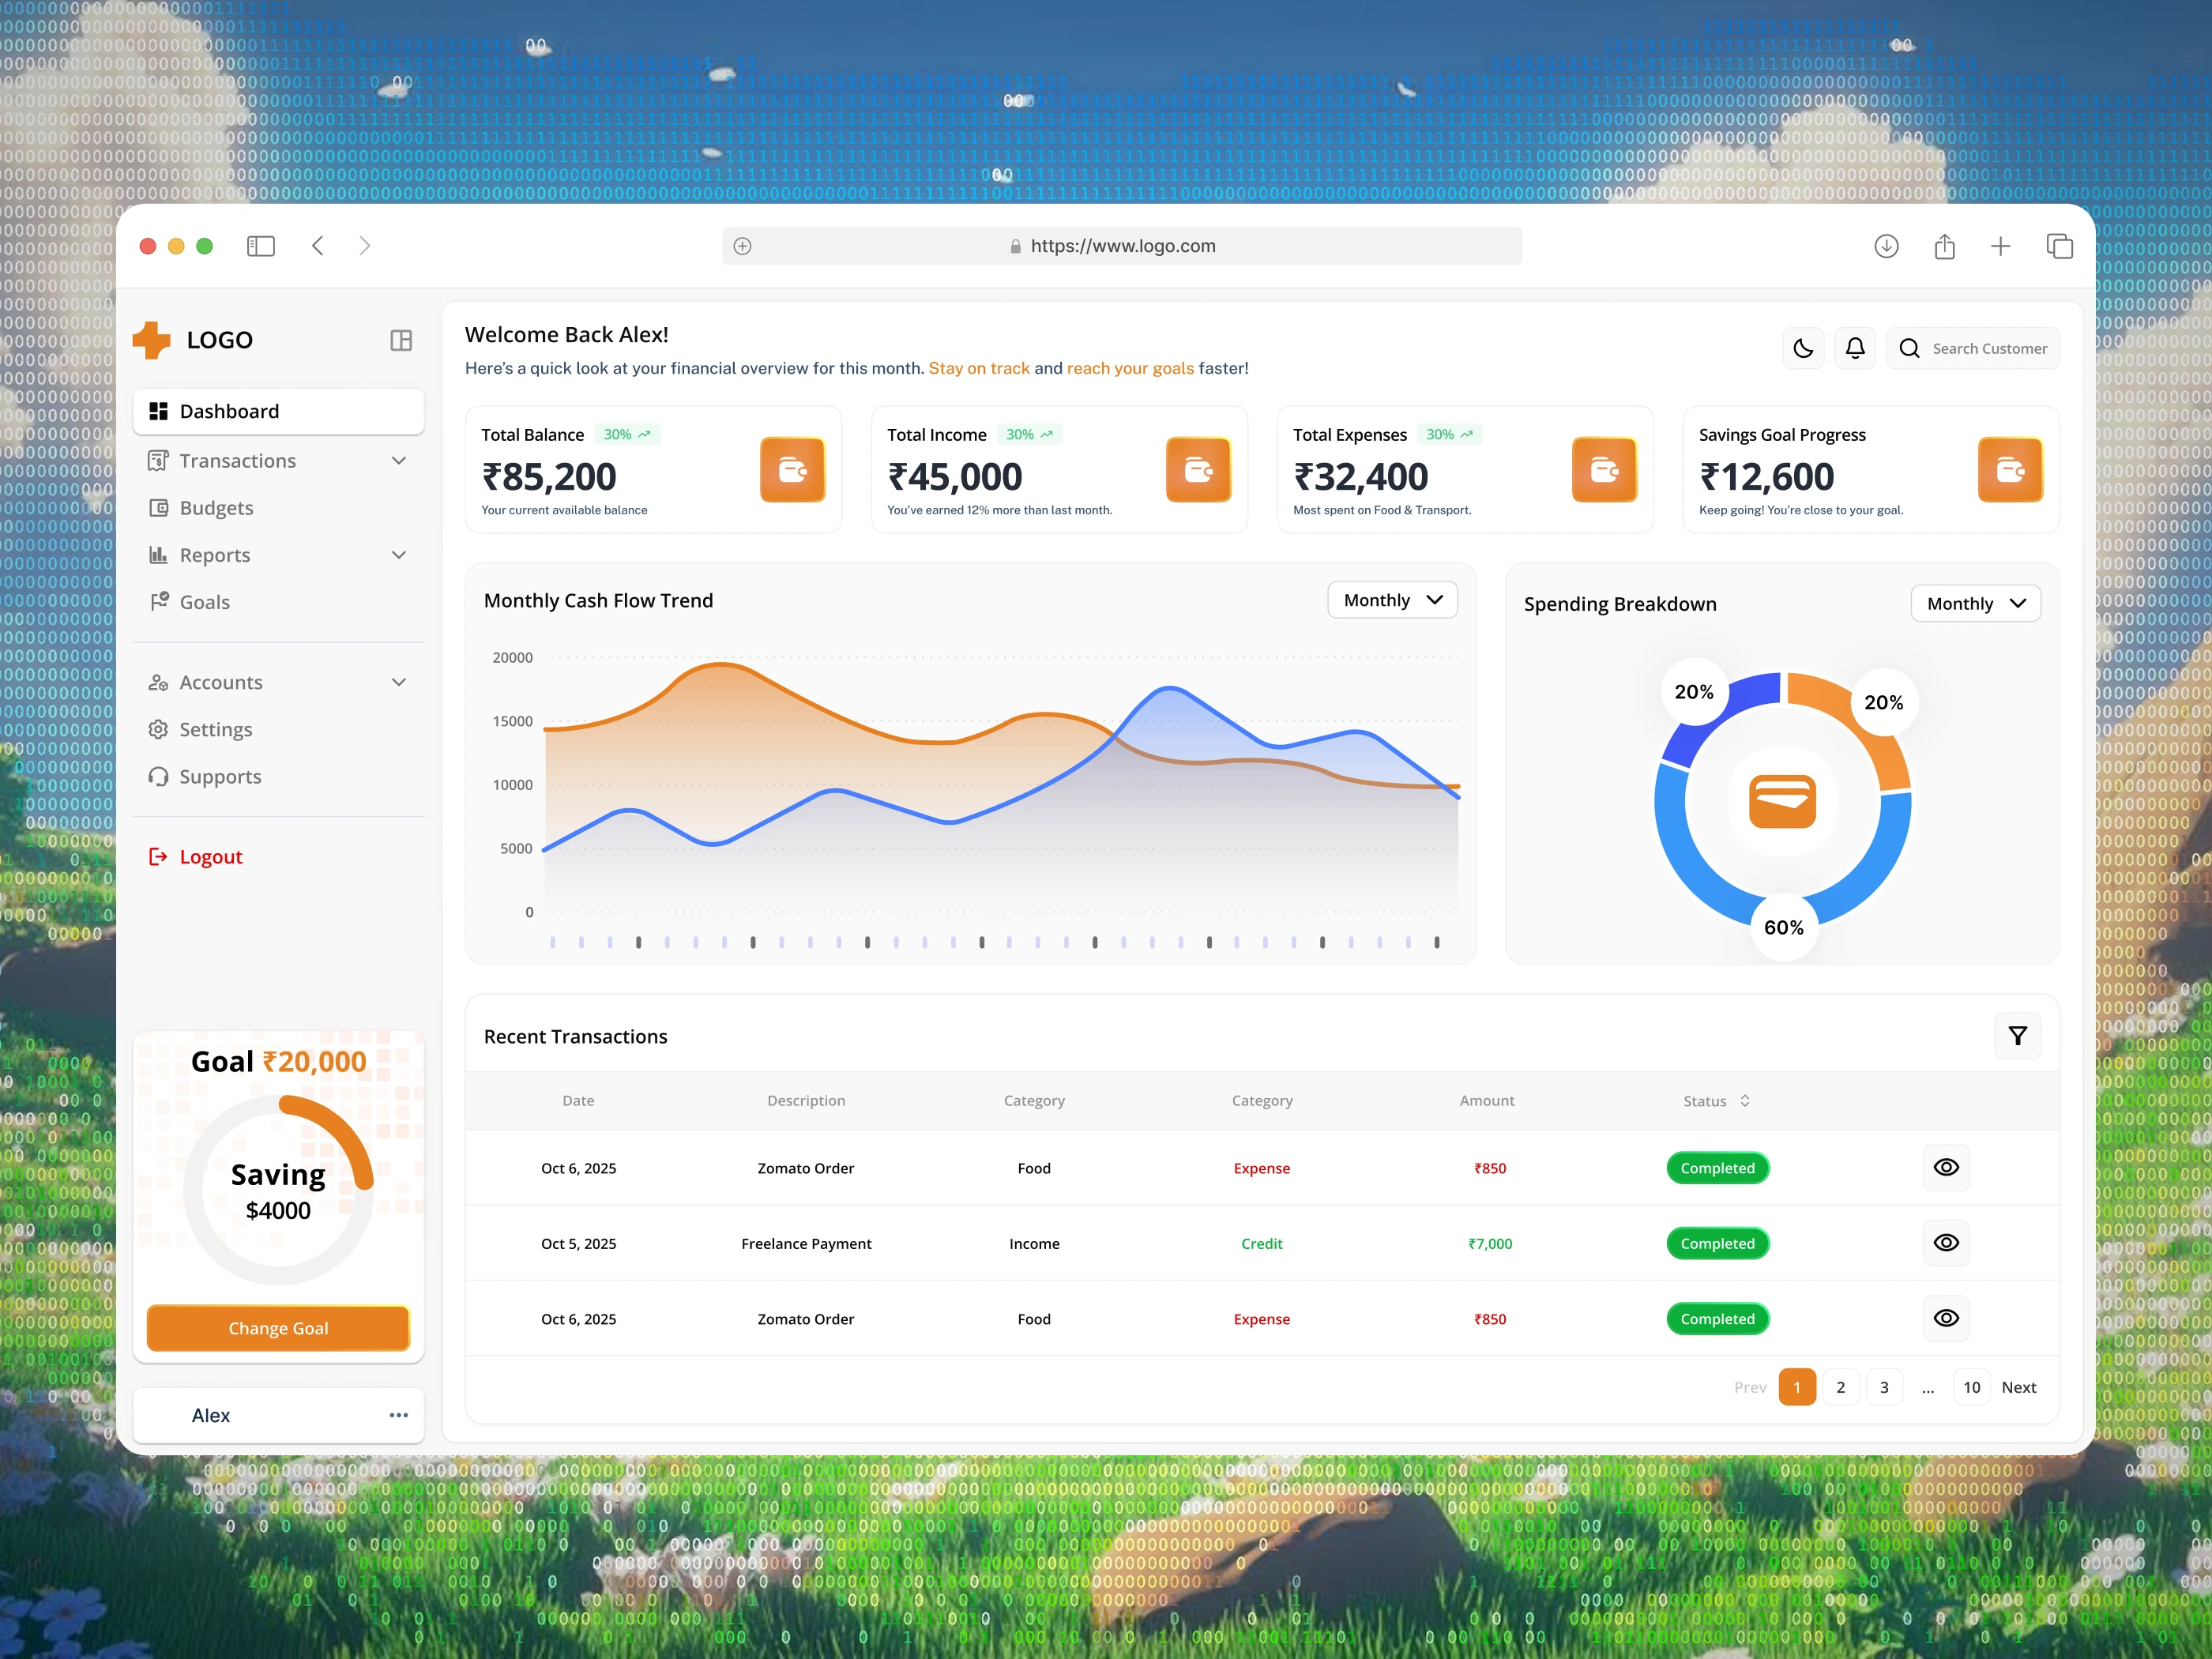Click the browser share icon
This screenshot has width=2212, height=1659.
click(x=1944, y=246)
